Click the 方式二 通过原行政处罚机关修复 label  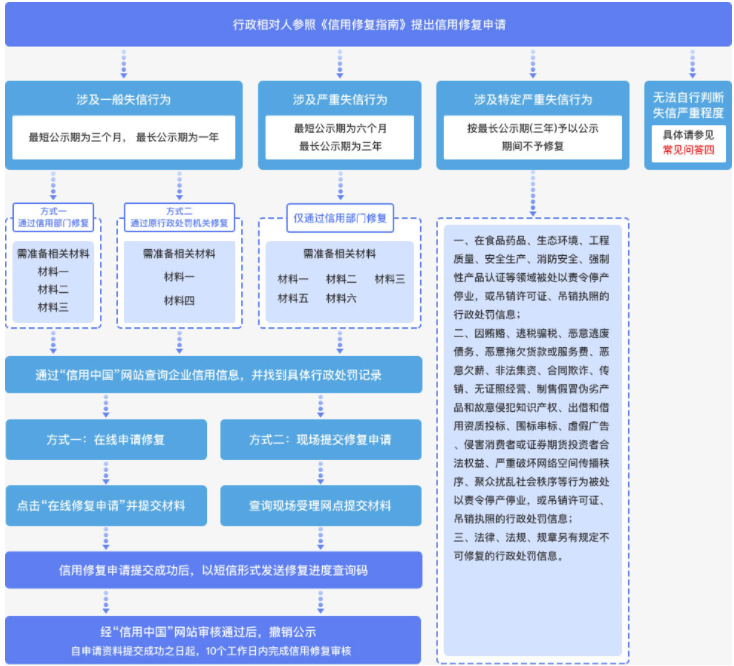click(x=179, y=217)
